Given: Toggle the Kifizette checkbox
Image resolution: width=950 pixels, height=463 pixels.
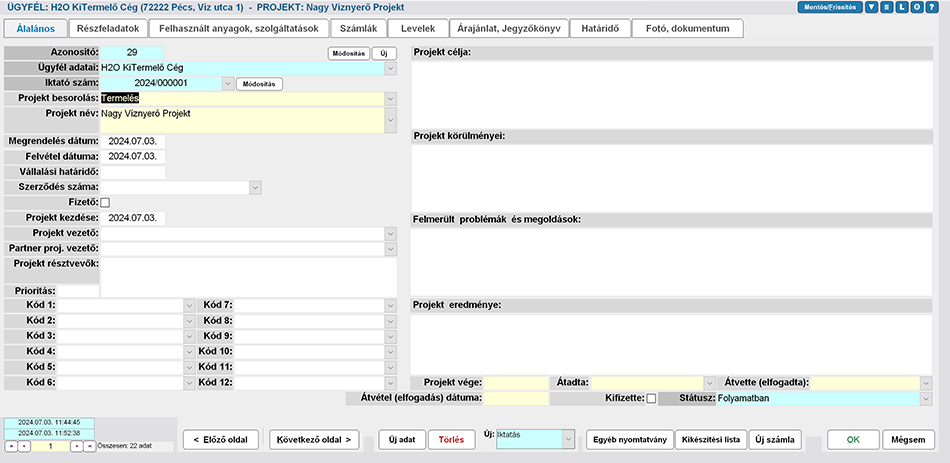Looking at the screenshot, I should tap(651, 399).
